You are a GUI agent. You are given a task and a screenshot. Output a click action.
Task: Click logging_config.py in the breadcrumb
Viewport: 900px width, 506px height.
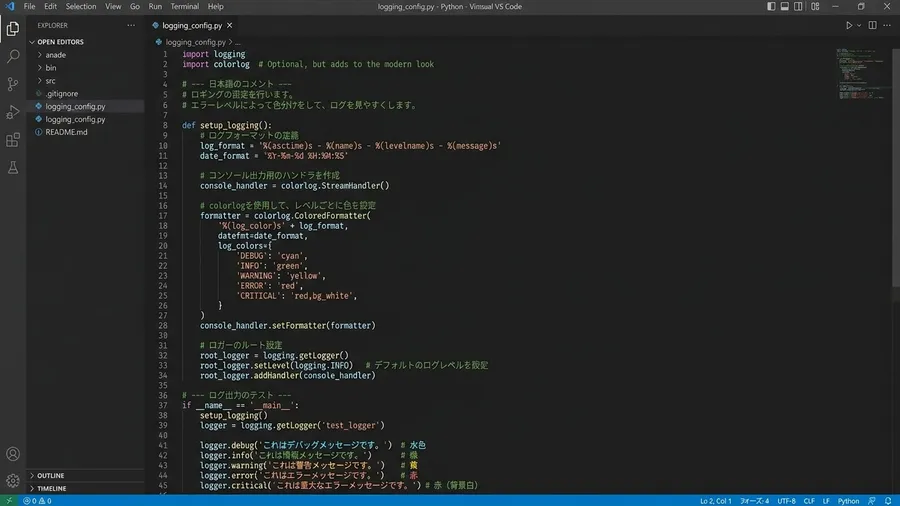pos(196,42)
